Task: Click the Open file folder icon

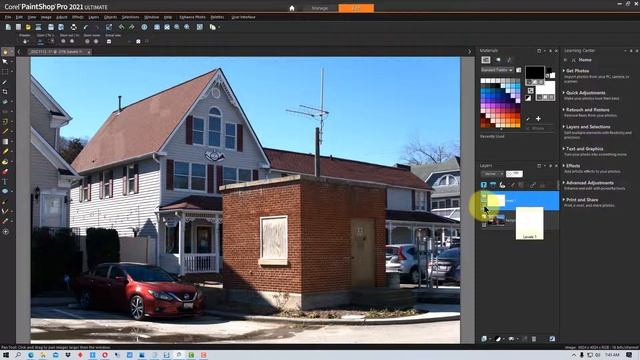Action: pos(28,27)
